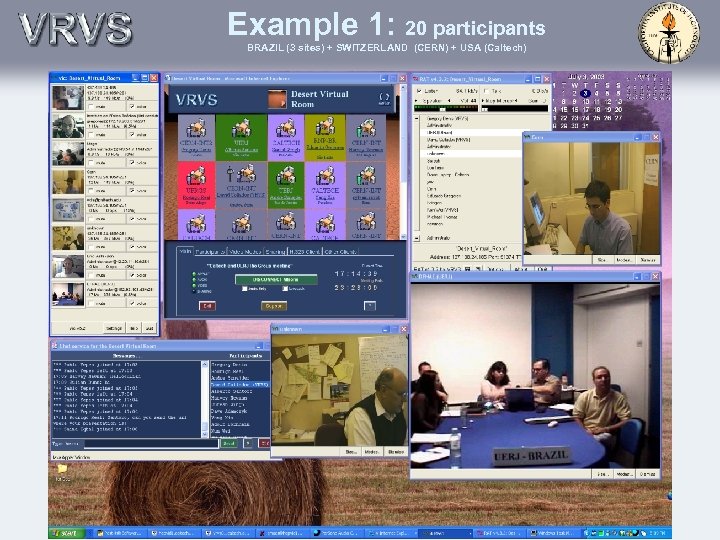Click the second-row rightmost CERN-INT seat icon
This screenshot has width=720, height=540.
pyautogui.click(x=366, y=175)
